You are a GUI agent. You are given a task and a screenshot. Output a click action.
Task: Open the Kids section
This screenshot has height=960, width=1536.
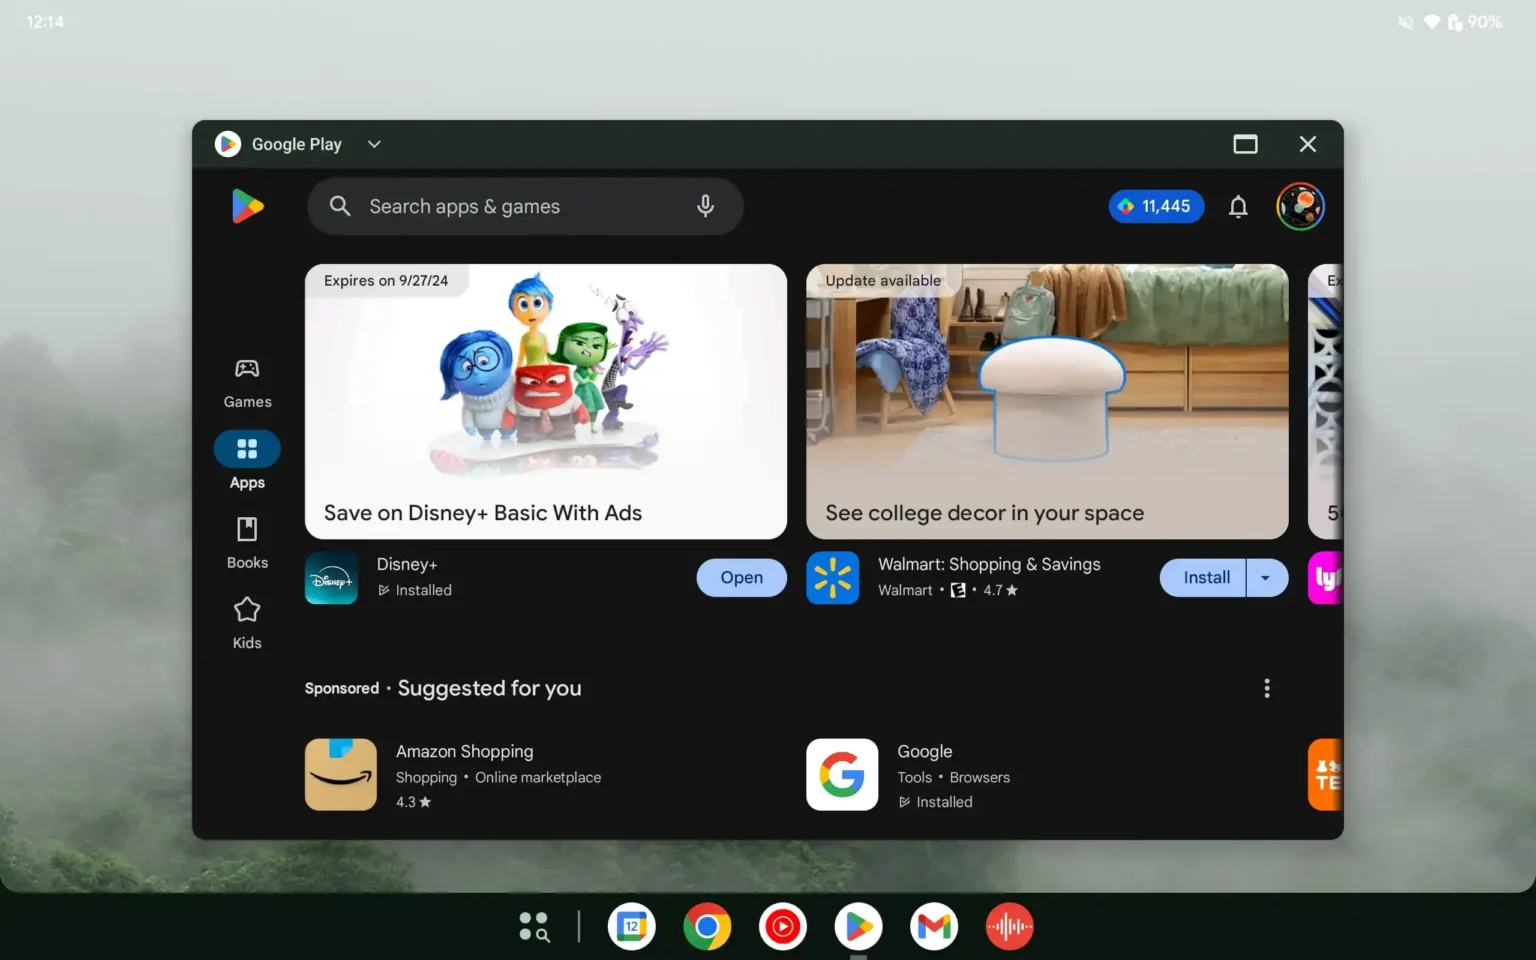click(x=247, y=621)
